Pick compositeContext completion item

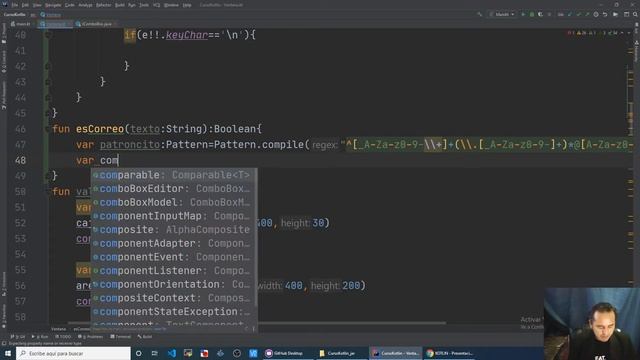(x=173, y=298)
